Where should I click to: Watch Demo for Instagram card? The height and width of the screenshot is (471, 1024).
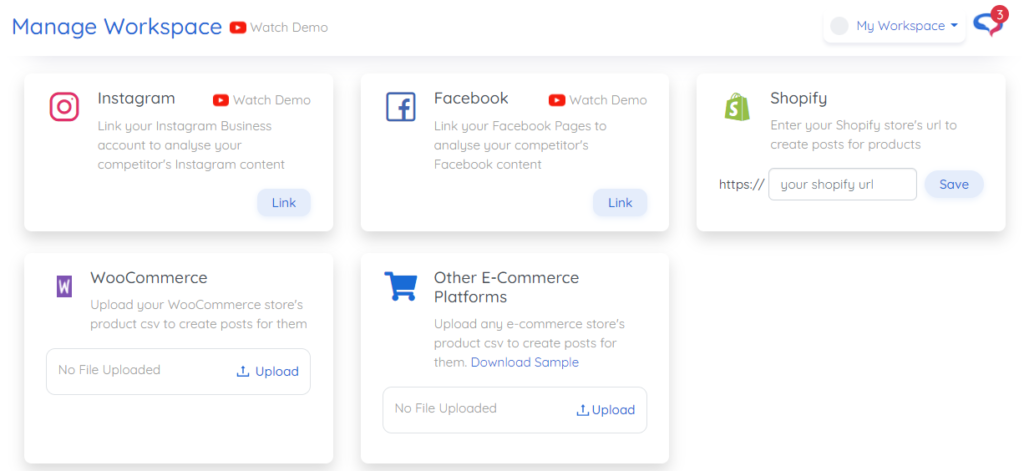pos(262,100)
